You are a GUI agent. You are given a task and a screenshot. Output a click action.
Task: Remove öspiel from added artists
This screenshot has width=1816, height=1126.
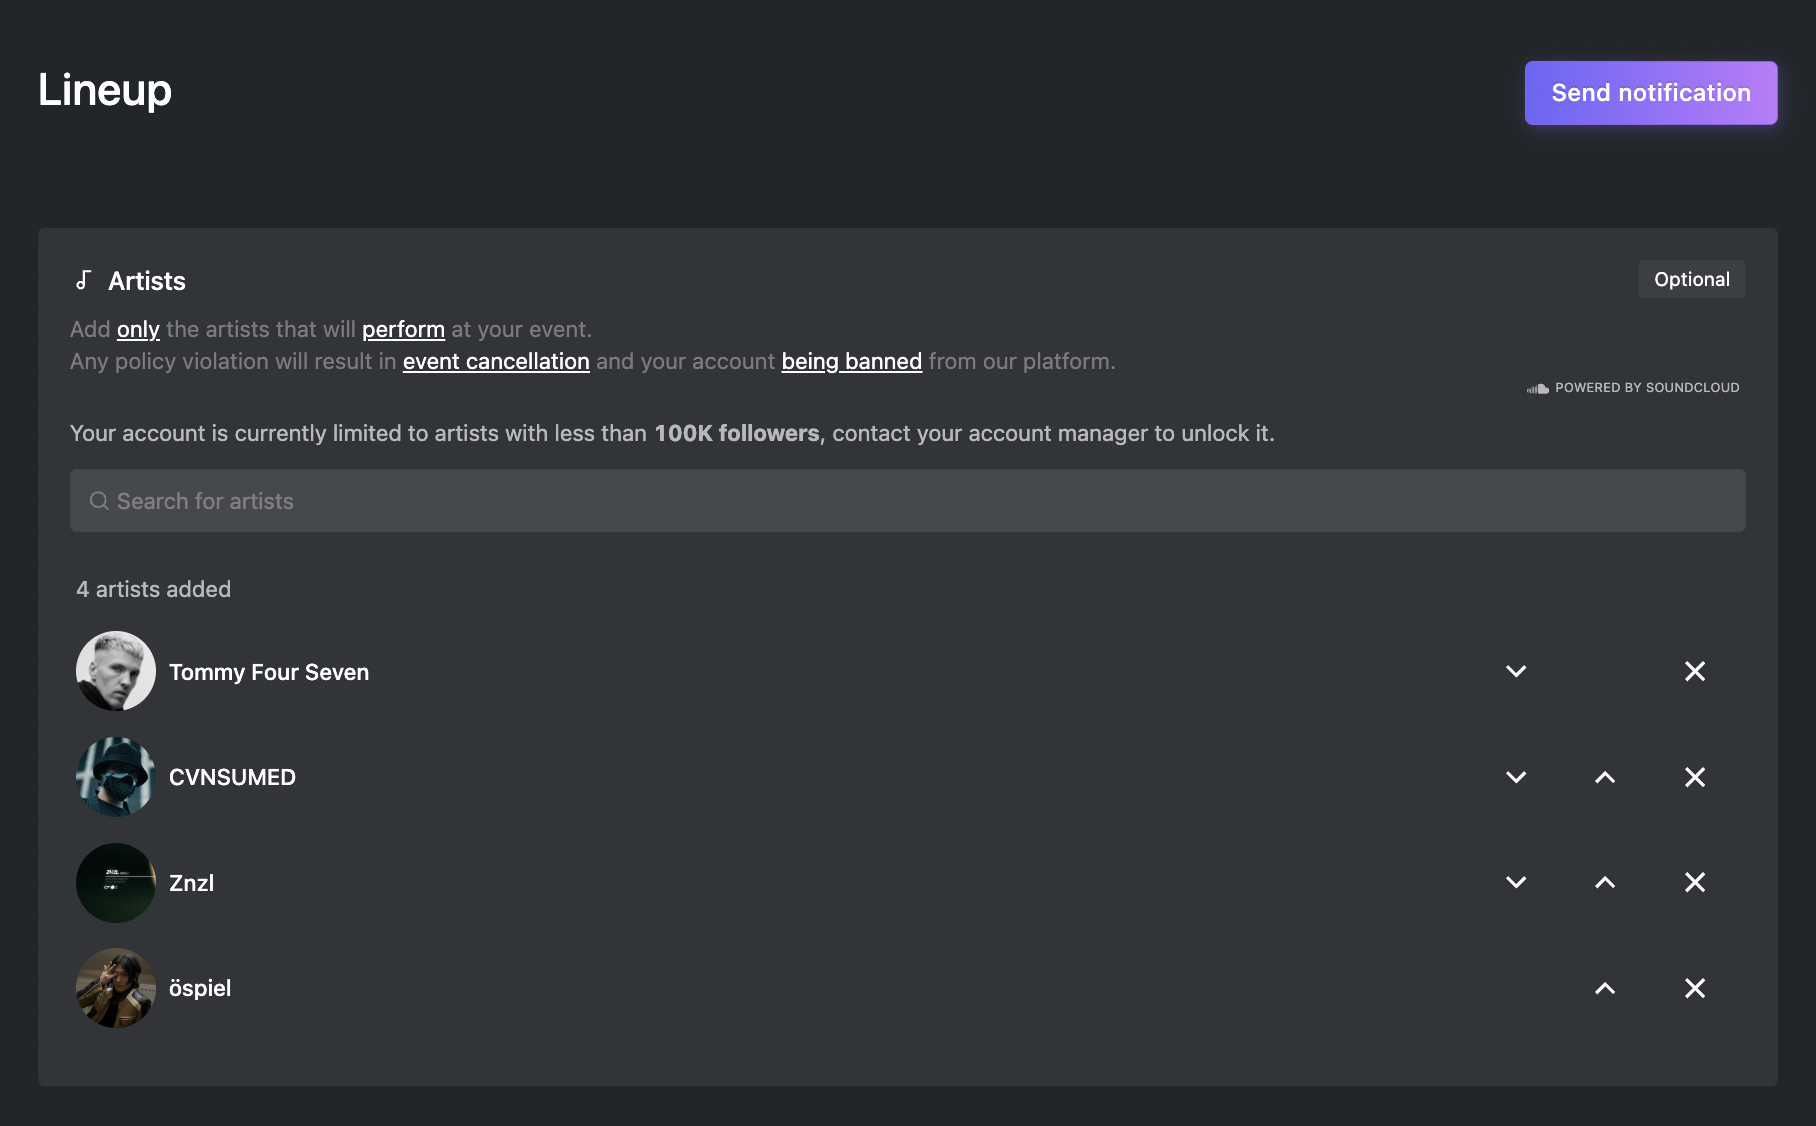pos(1694,988)
